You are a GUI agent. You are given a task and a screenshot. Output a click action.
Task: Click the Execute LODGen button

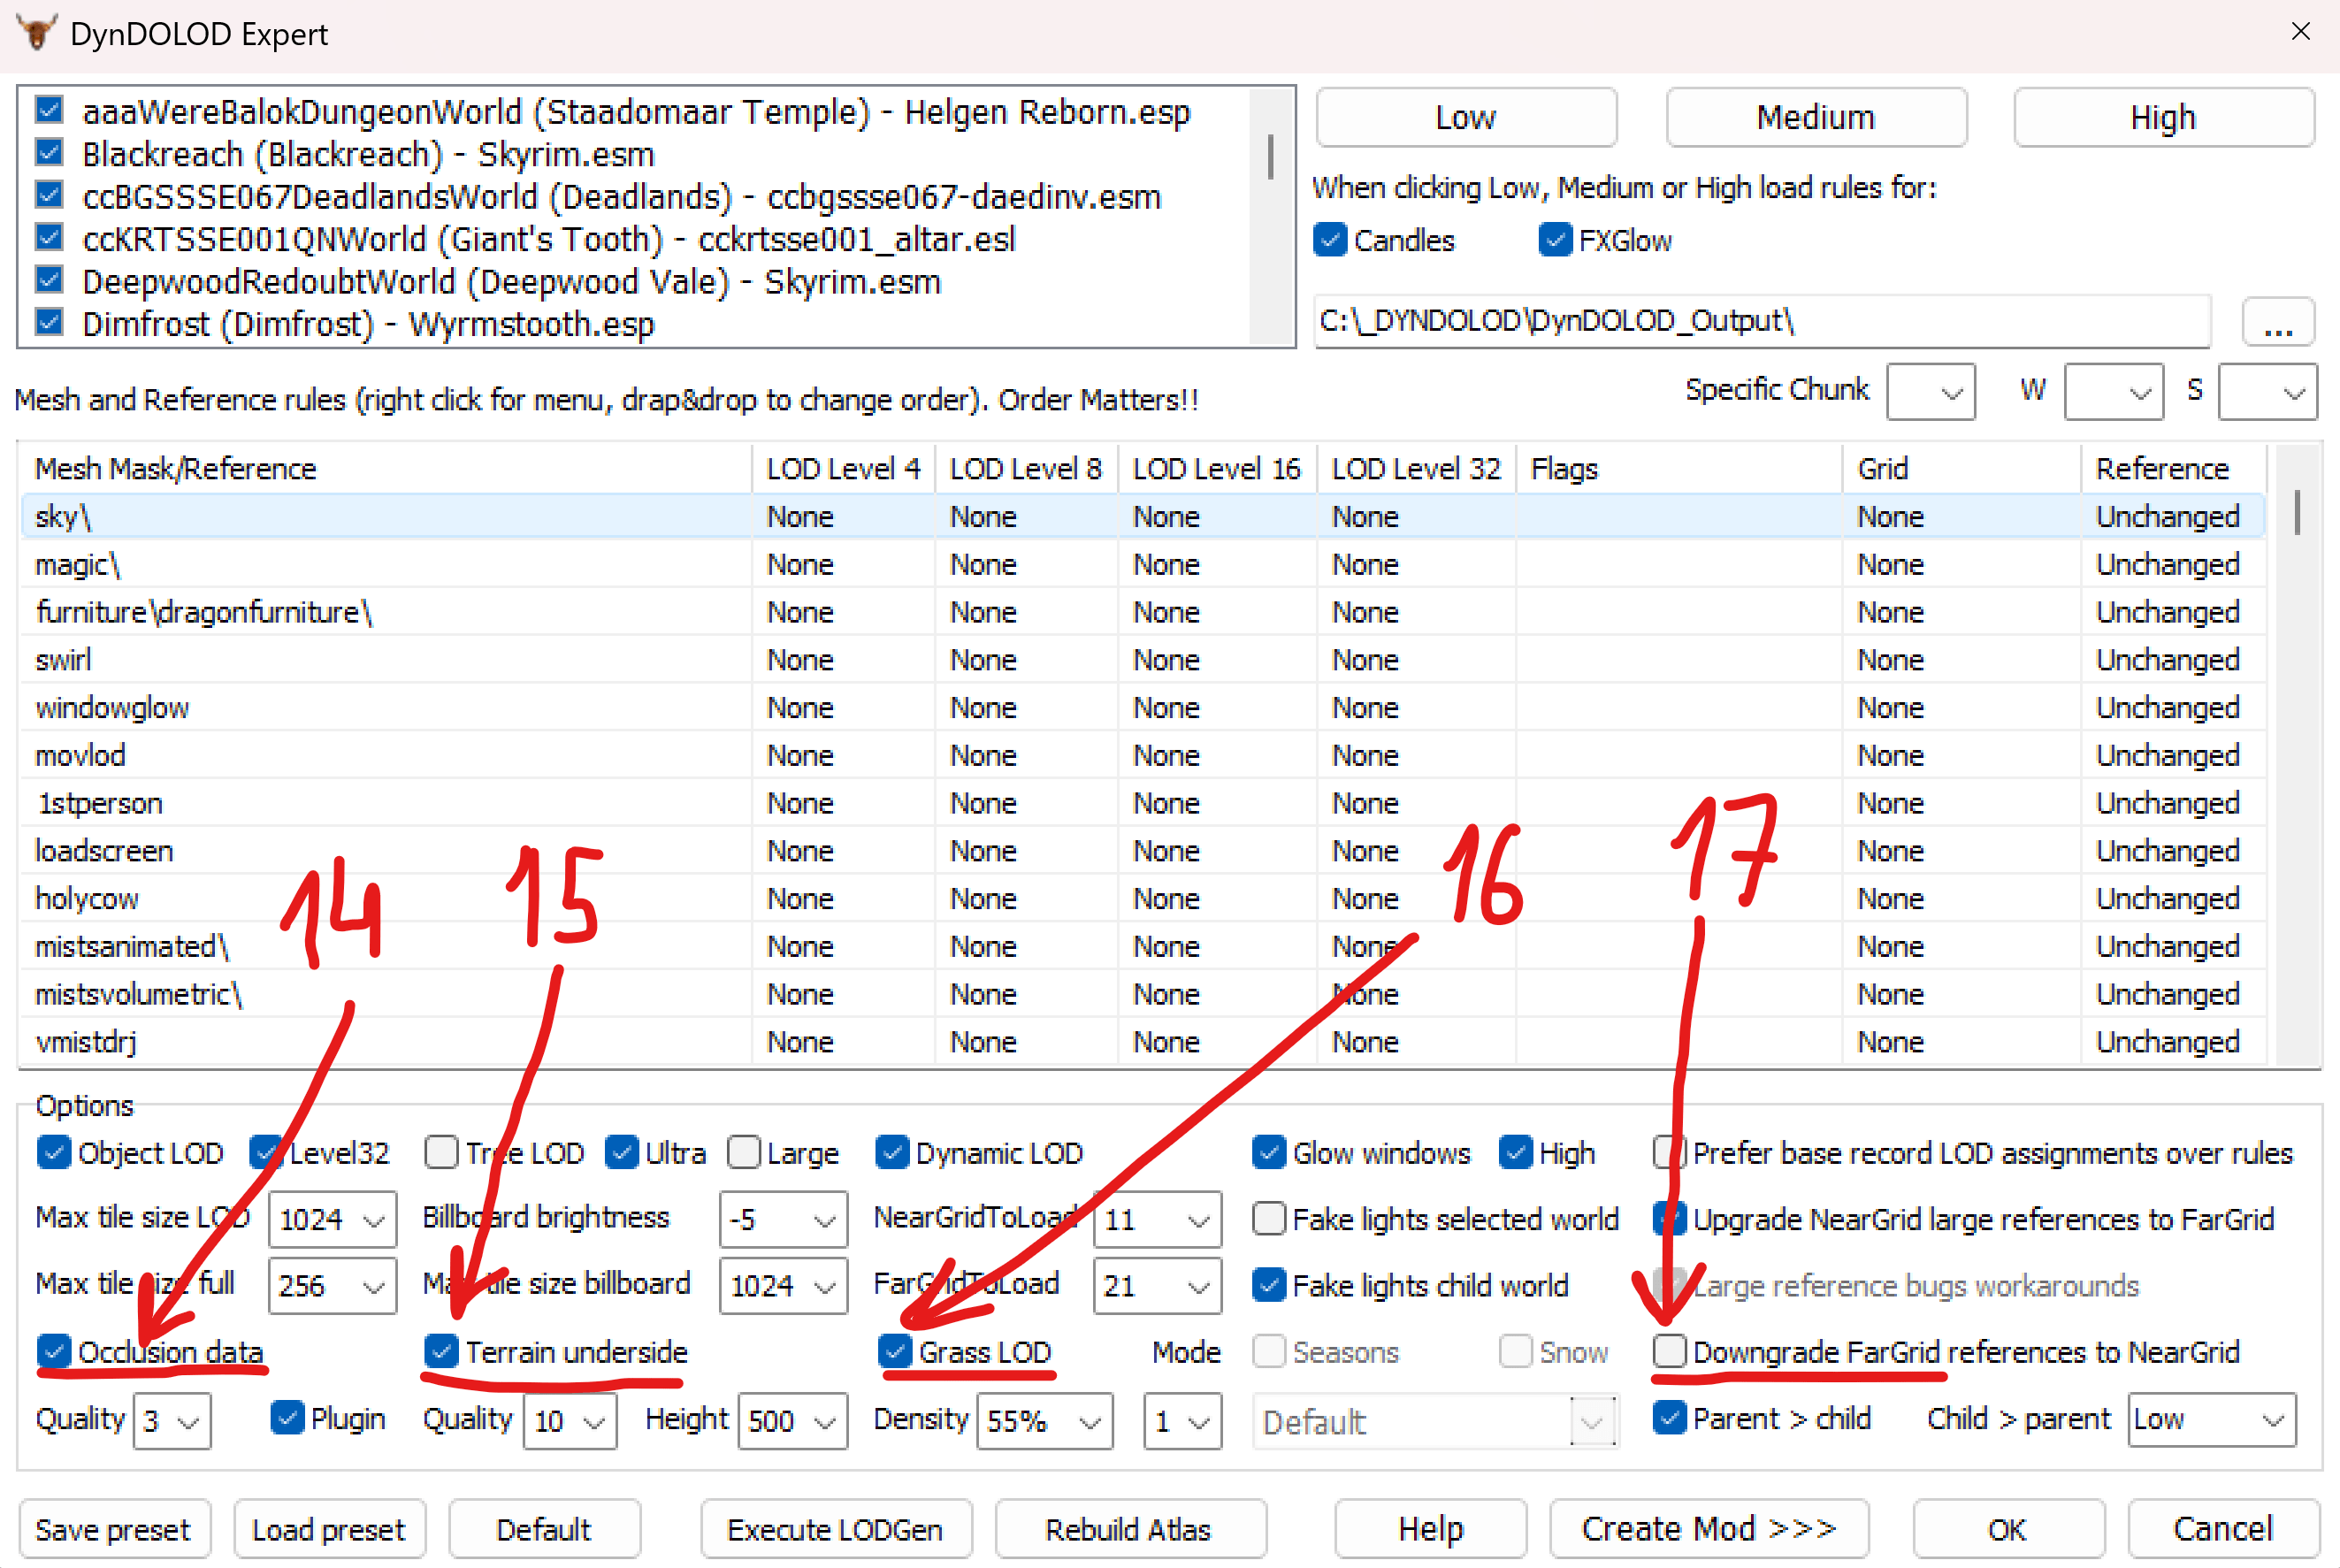(835, 1529)
